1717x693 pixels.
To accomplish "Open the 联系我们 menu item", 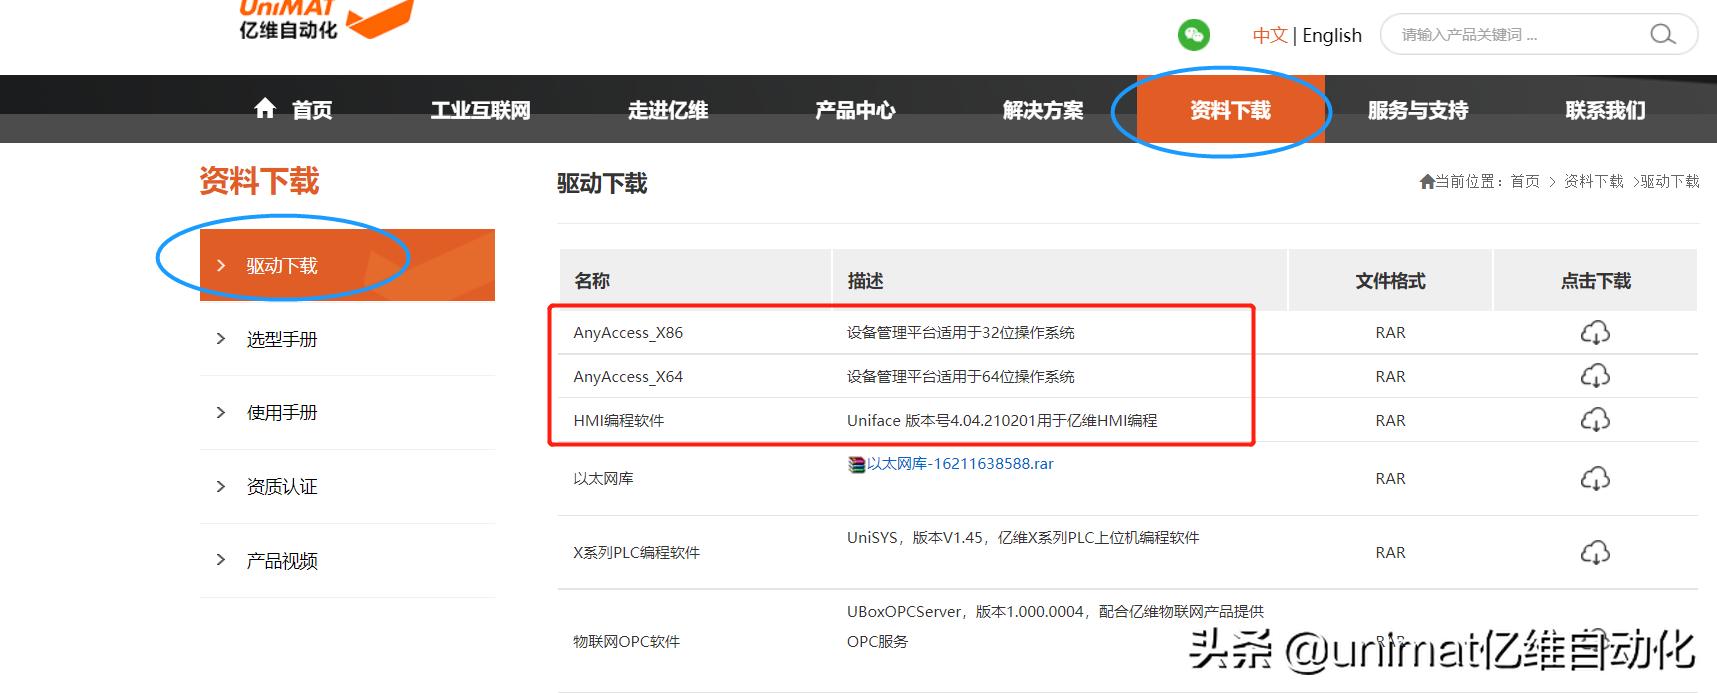I will [x=1605, y=109].
